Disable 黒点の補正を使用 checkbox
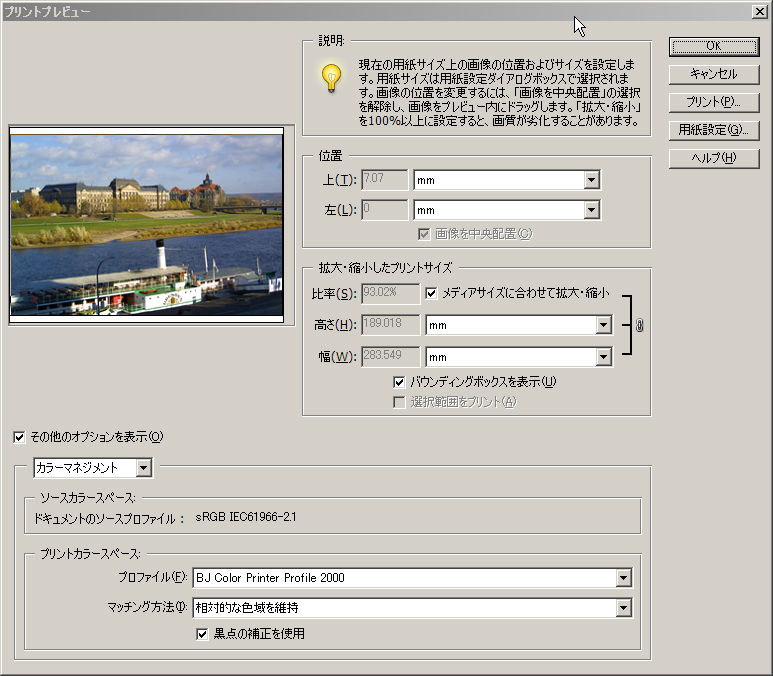773x676 pixels. pyautogui.click(x=201, y=633)
